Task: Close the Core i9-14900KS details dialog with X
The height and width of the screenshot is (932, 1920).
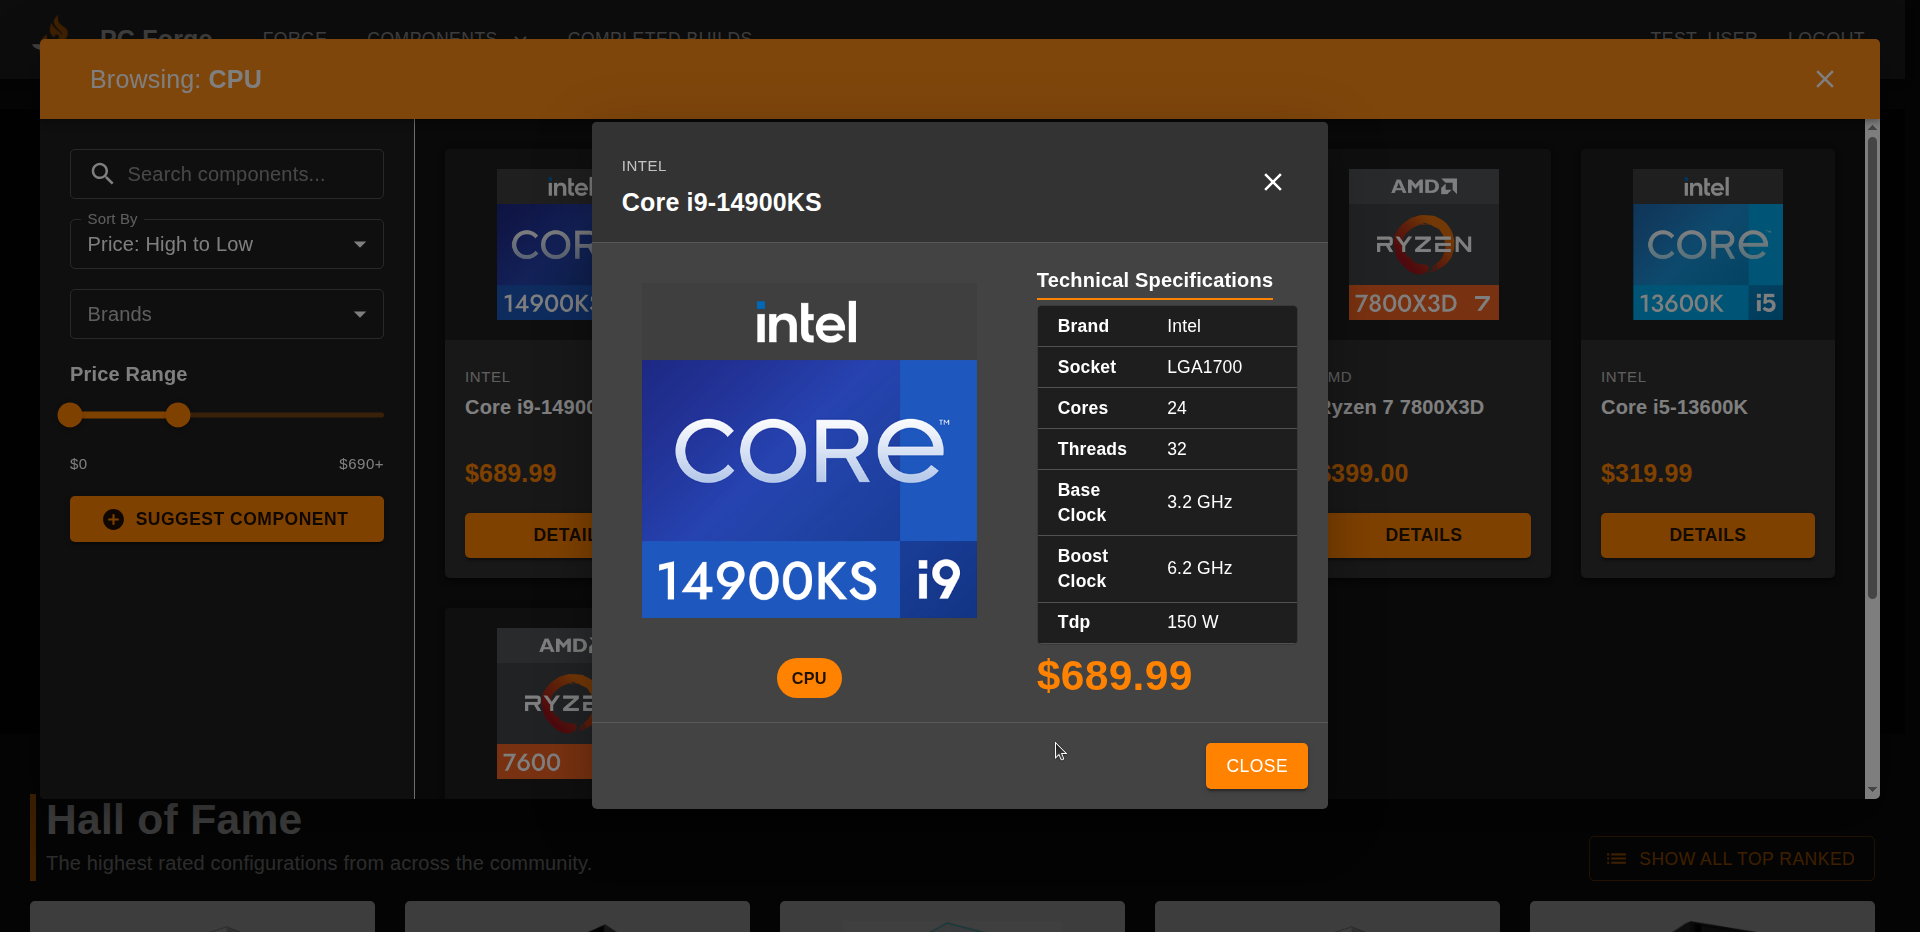Action: 1272,182
